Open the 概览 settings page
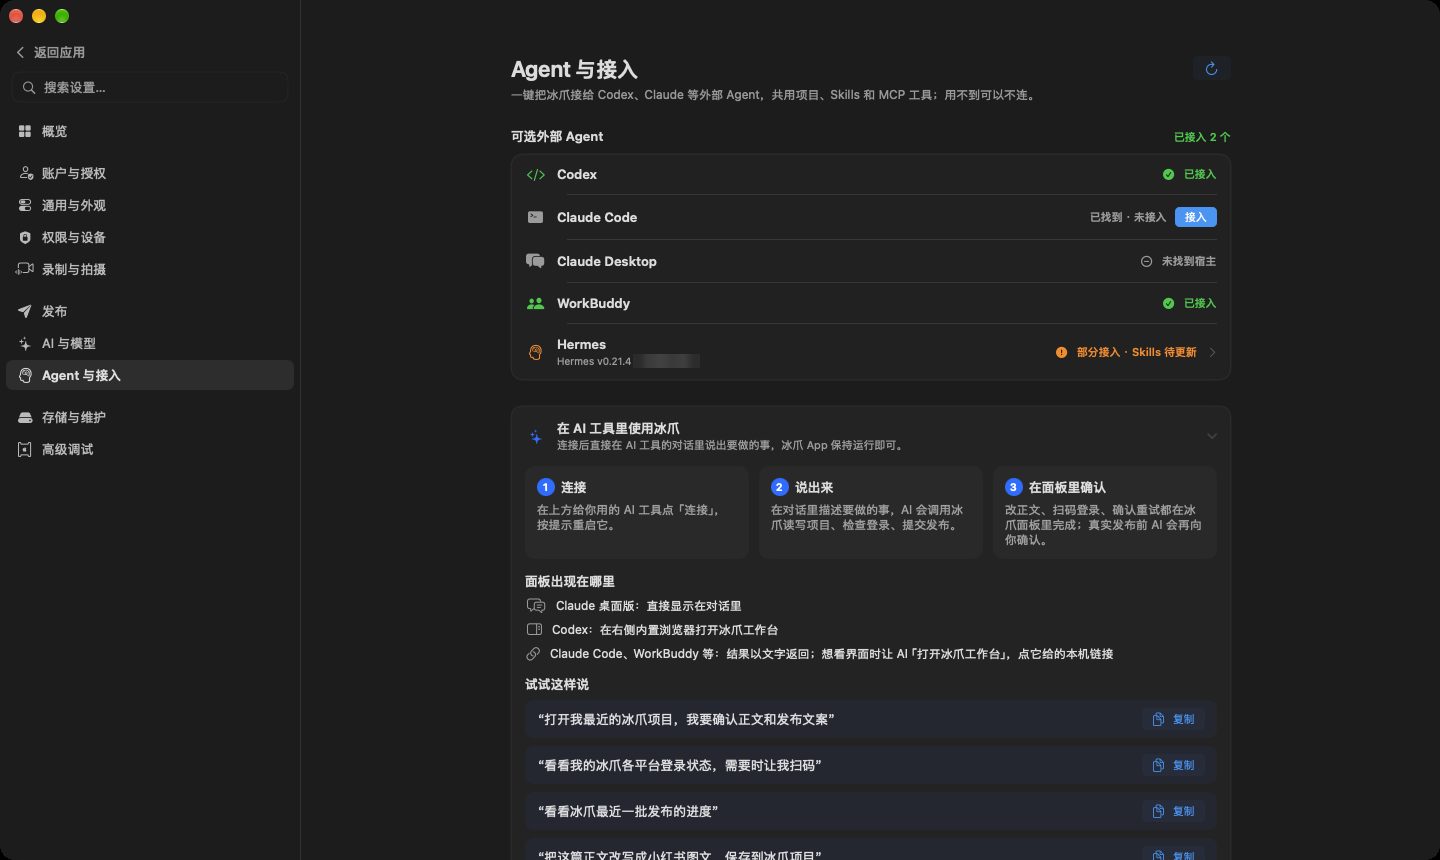 (150, 131)
